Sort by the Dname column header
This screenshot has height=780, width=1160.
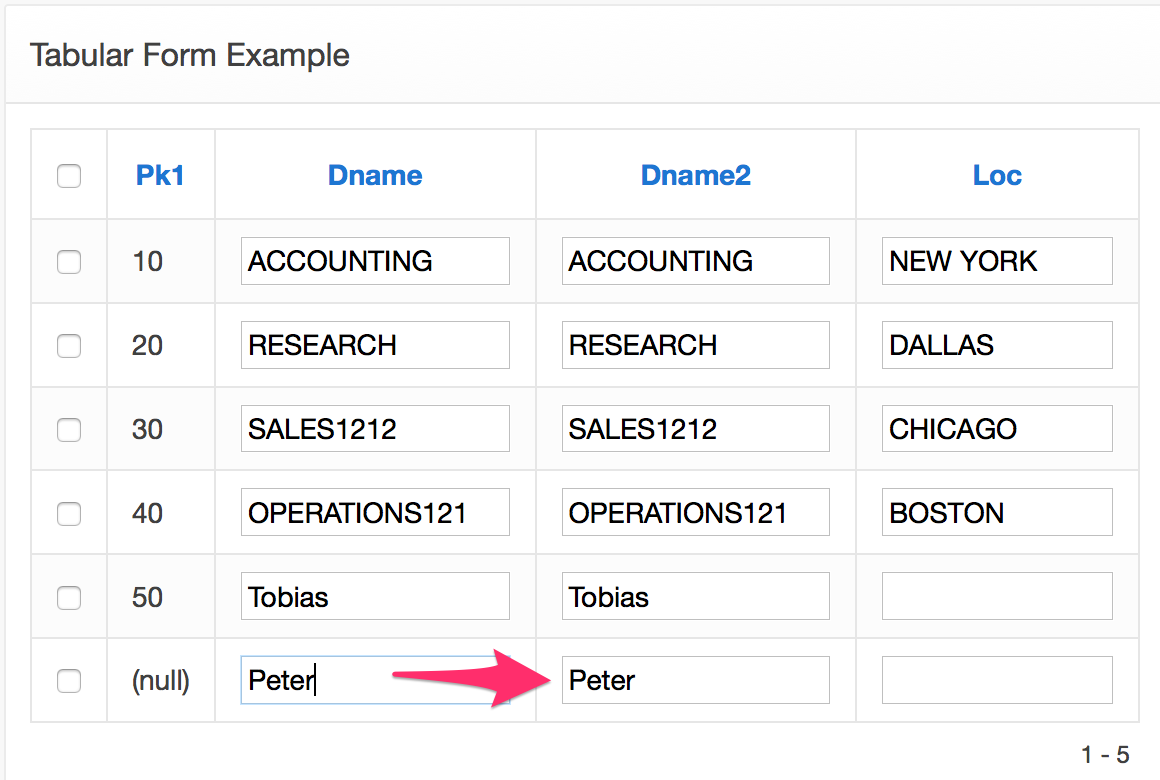[x=375, y=175]
